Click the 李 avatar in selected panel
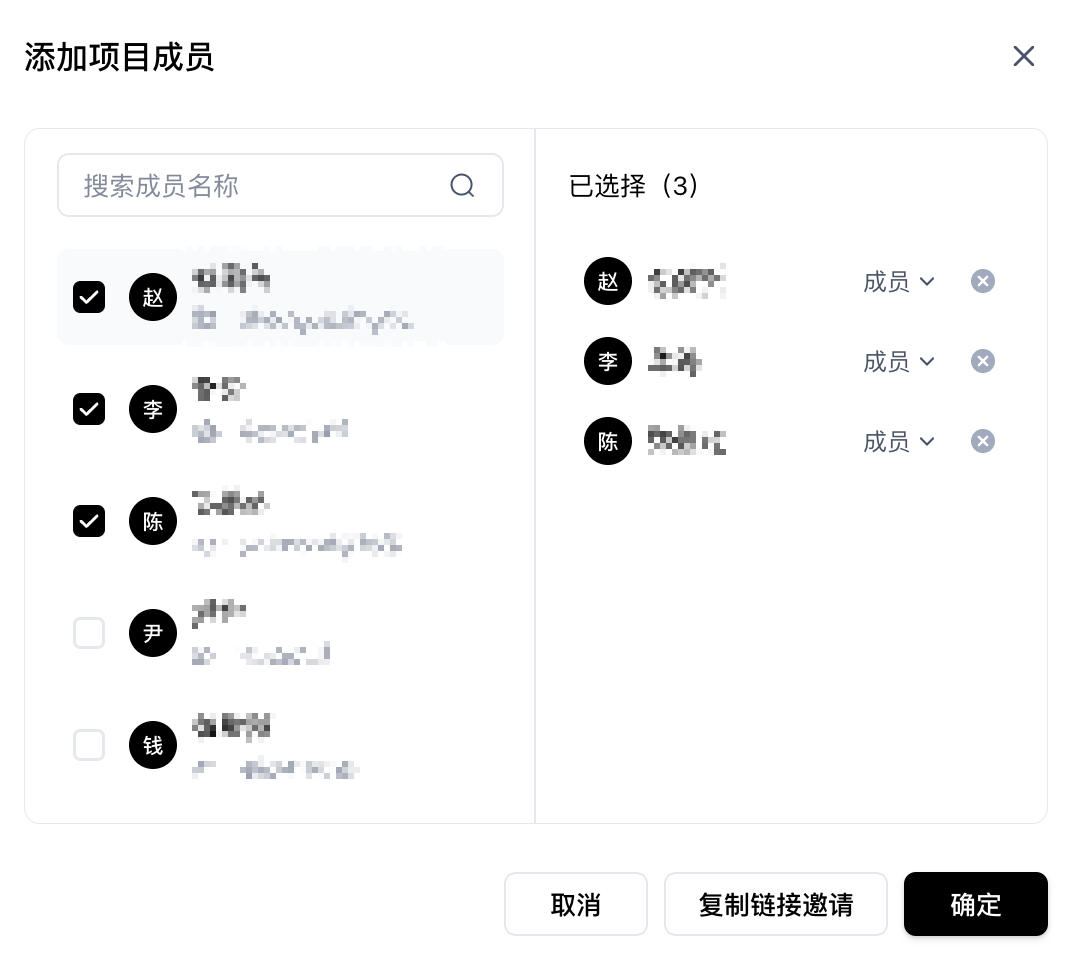This screenshot has height=960, width=1082. (608, 362)
